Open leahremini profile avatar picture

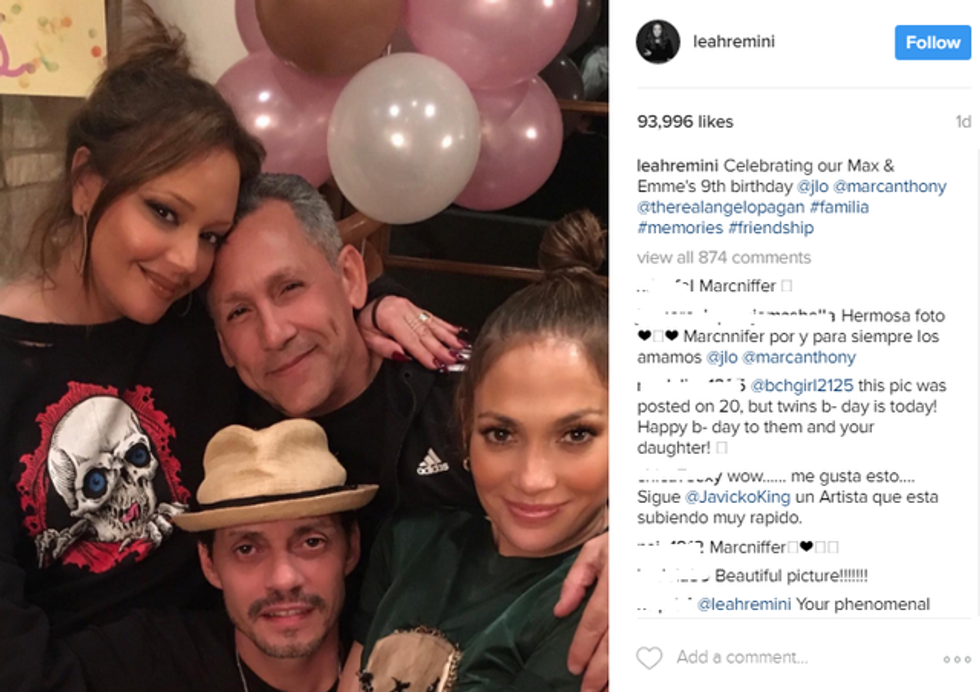click(x=658, y=41)
